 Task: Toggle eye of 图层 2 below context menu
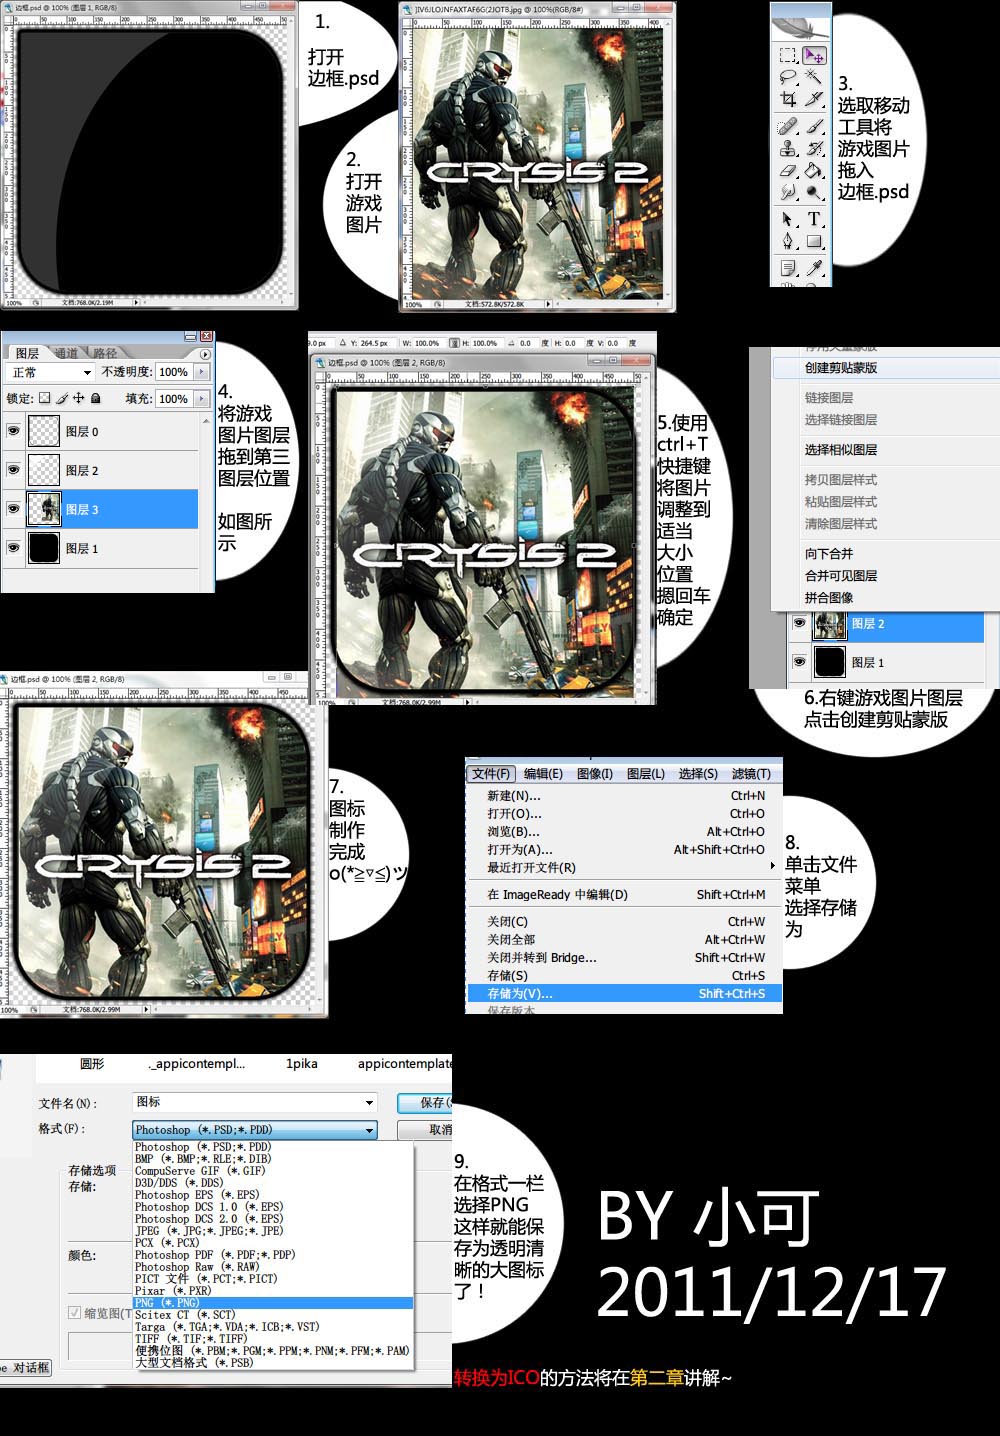[x=799, y=623]
